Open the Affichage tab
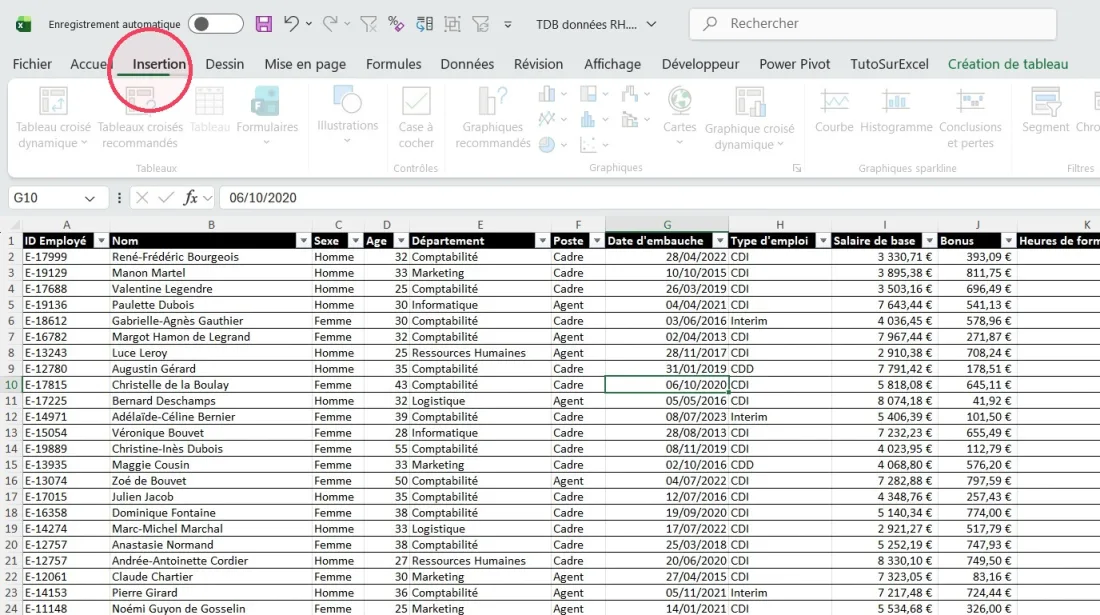Screen dimensions: 1100x615 click(x=612, y=64)
